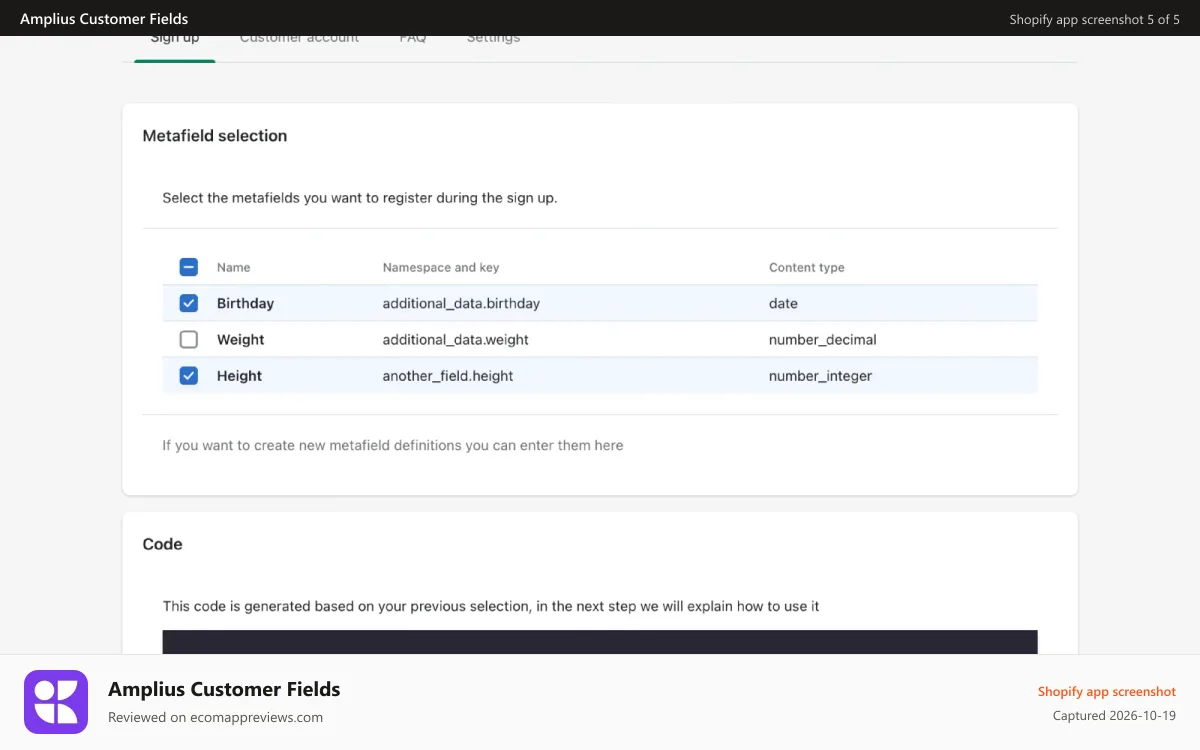
Task: Click the Amplius Customer Fields app logo icon
Action: [56, 702]
